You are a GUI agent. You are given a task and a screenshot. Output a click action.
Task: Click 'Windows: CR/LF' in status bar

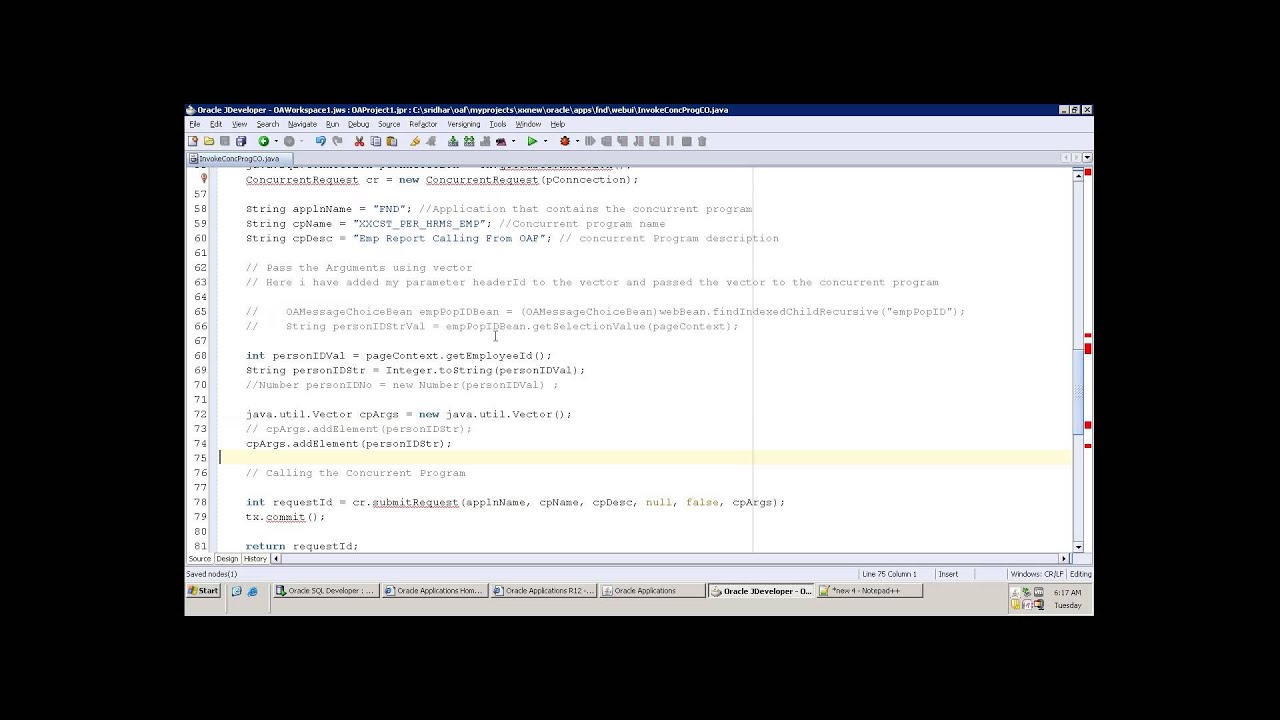[1037, 574]
